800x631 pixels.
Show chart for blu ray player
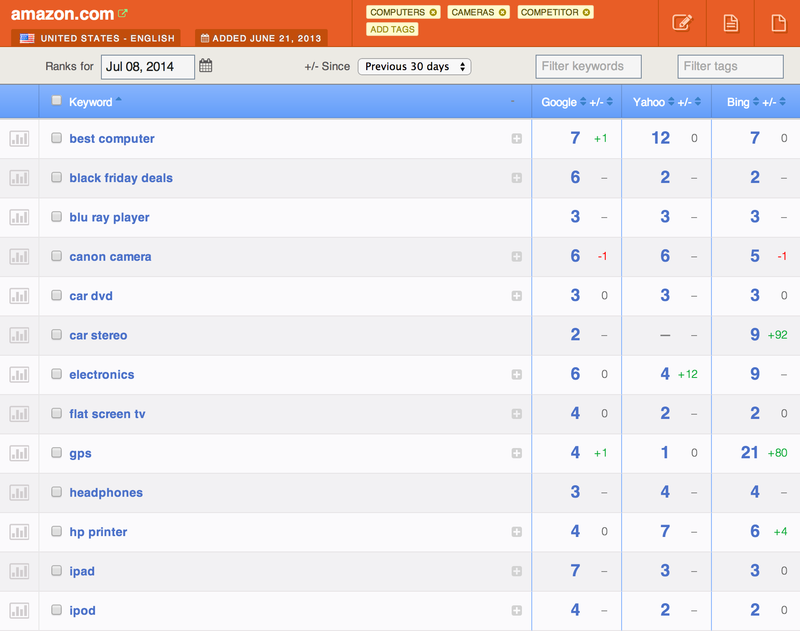[x=19, y=217]
